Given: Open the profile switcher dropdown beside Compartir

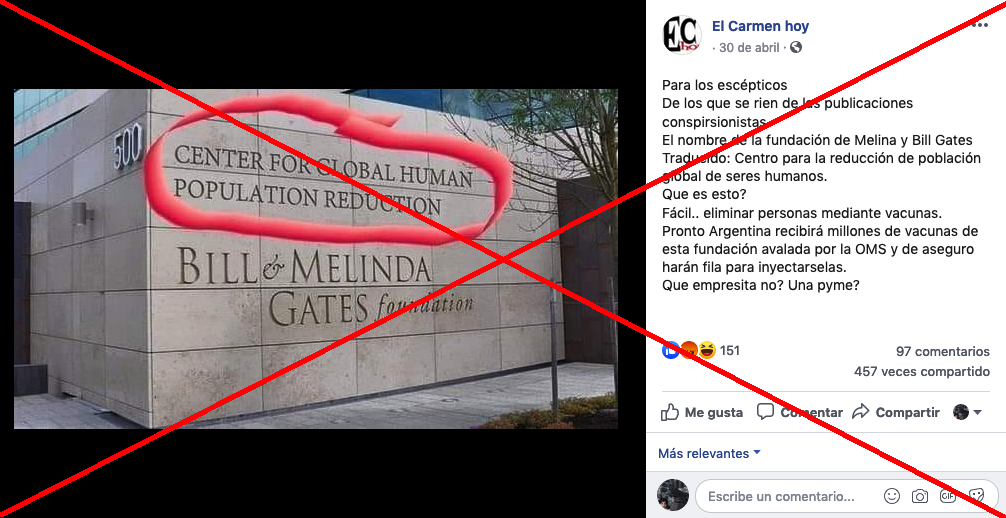Looking at the screenshot, I should [968, 412].
